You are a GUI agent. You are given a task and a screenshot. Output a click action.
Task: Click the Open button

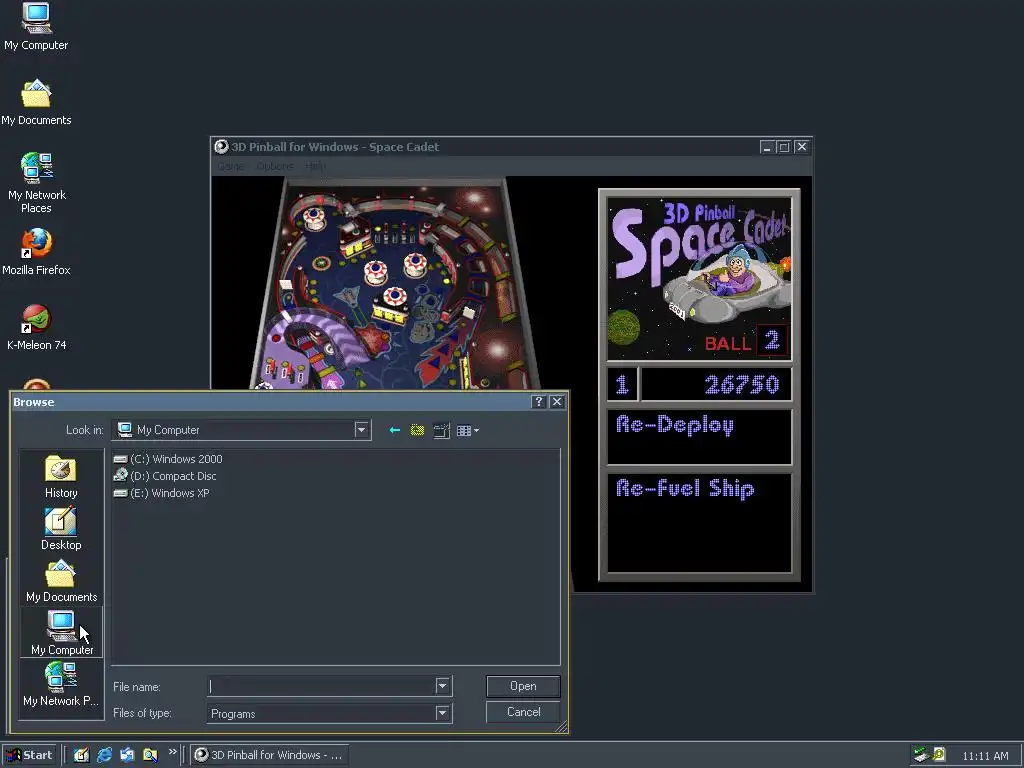point(523,686)
